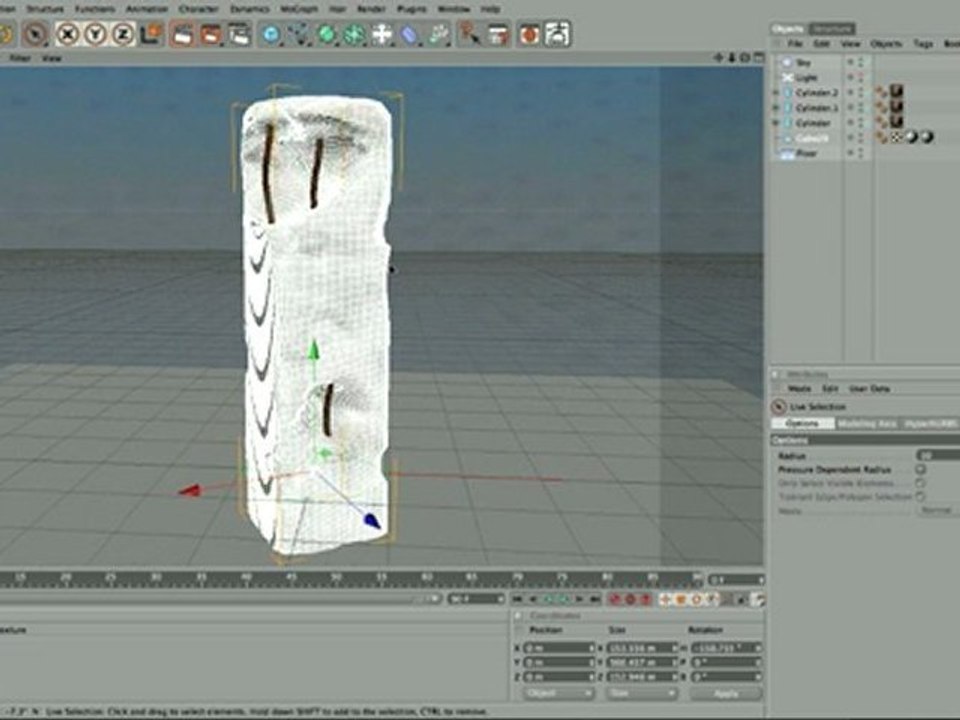Click the particle emitter icon
The width and height of the screenshot is (960, 720).
[x=438, y=34]
